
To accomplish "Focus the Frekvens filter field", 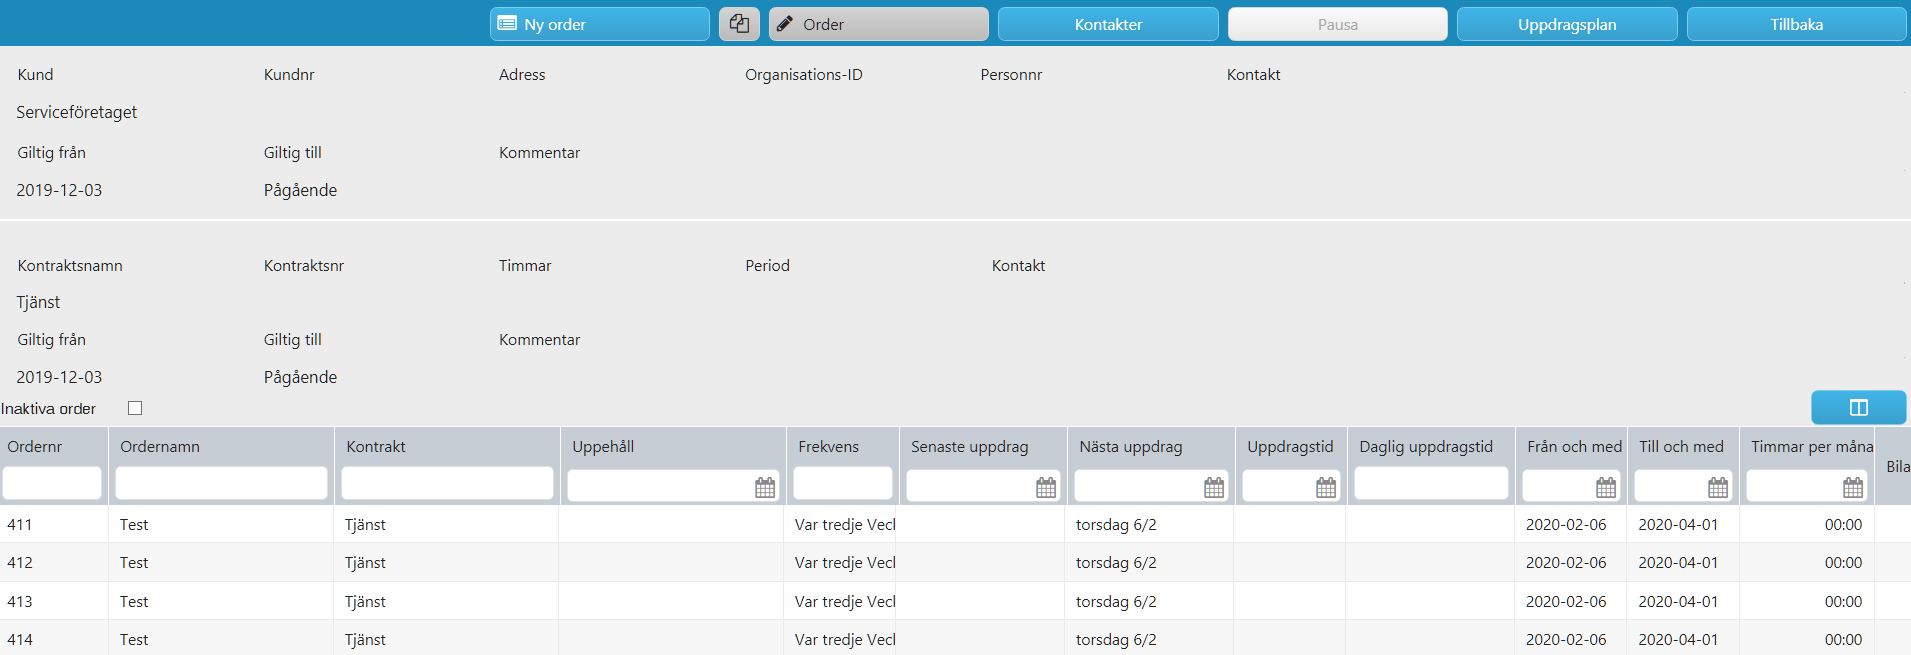I will [x=843, y=483].
